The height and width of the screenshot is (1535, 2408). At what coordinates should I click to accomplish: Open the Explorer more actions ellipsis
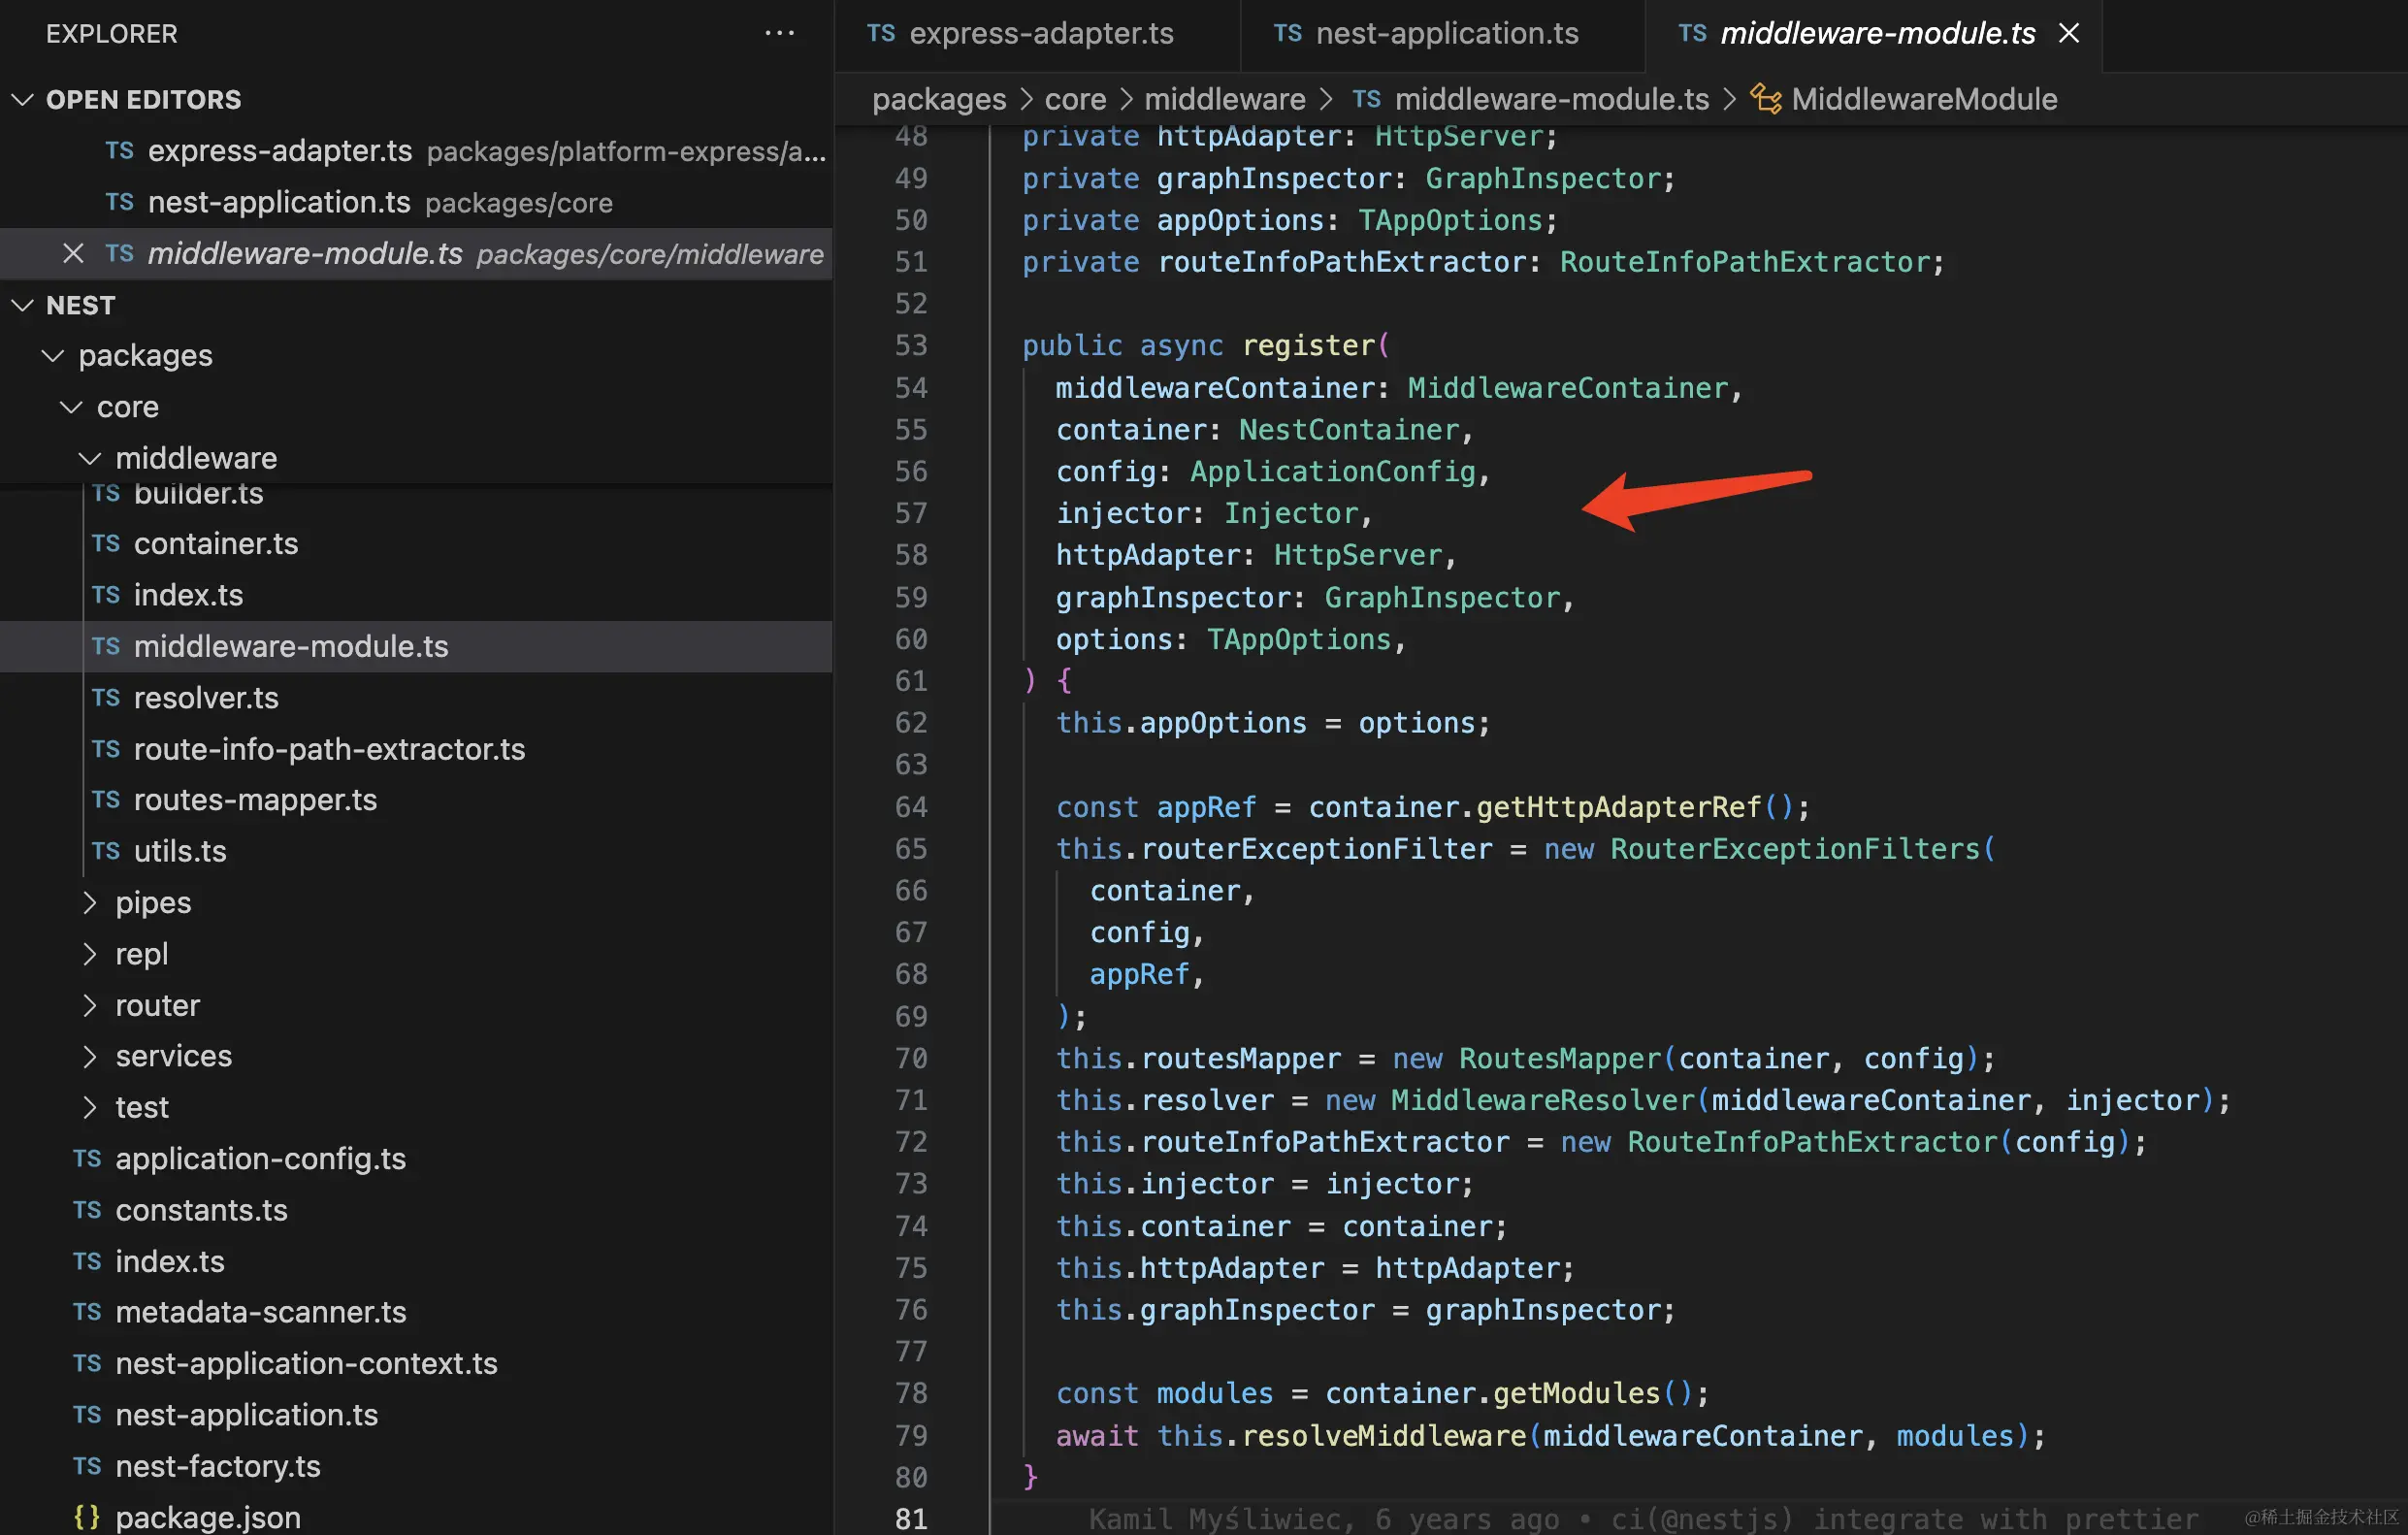pos(779,33)
